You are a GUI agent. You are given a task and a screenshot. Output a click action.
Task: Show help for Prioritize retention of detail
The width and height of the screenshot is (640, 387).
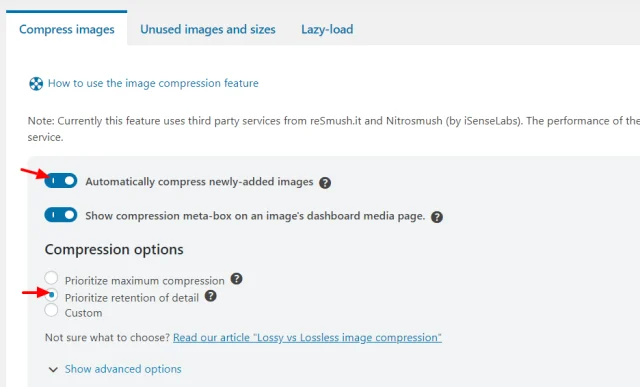tap(210, 296)
